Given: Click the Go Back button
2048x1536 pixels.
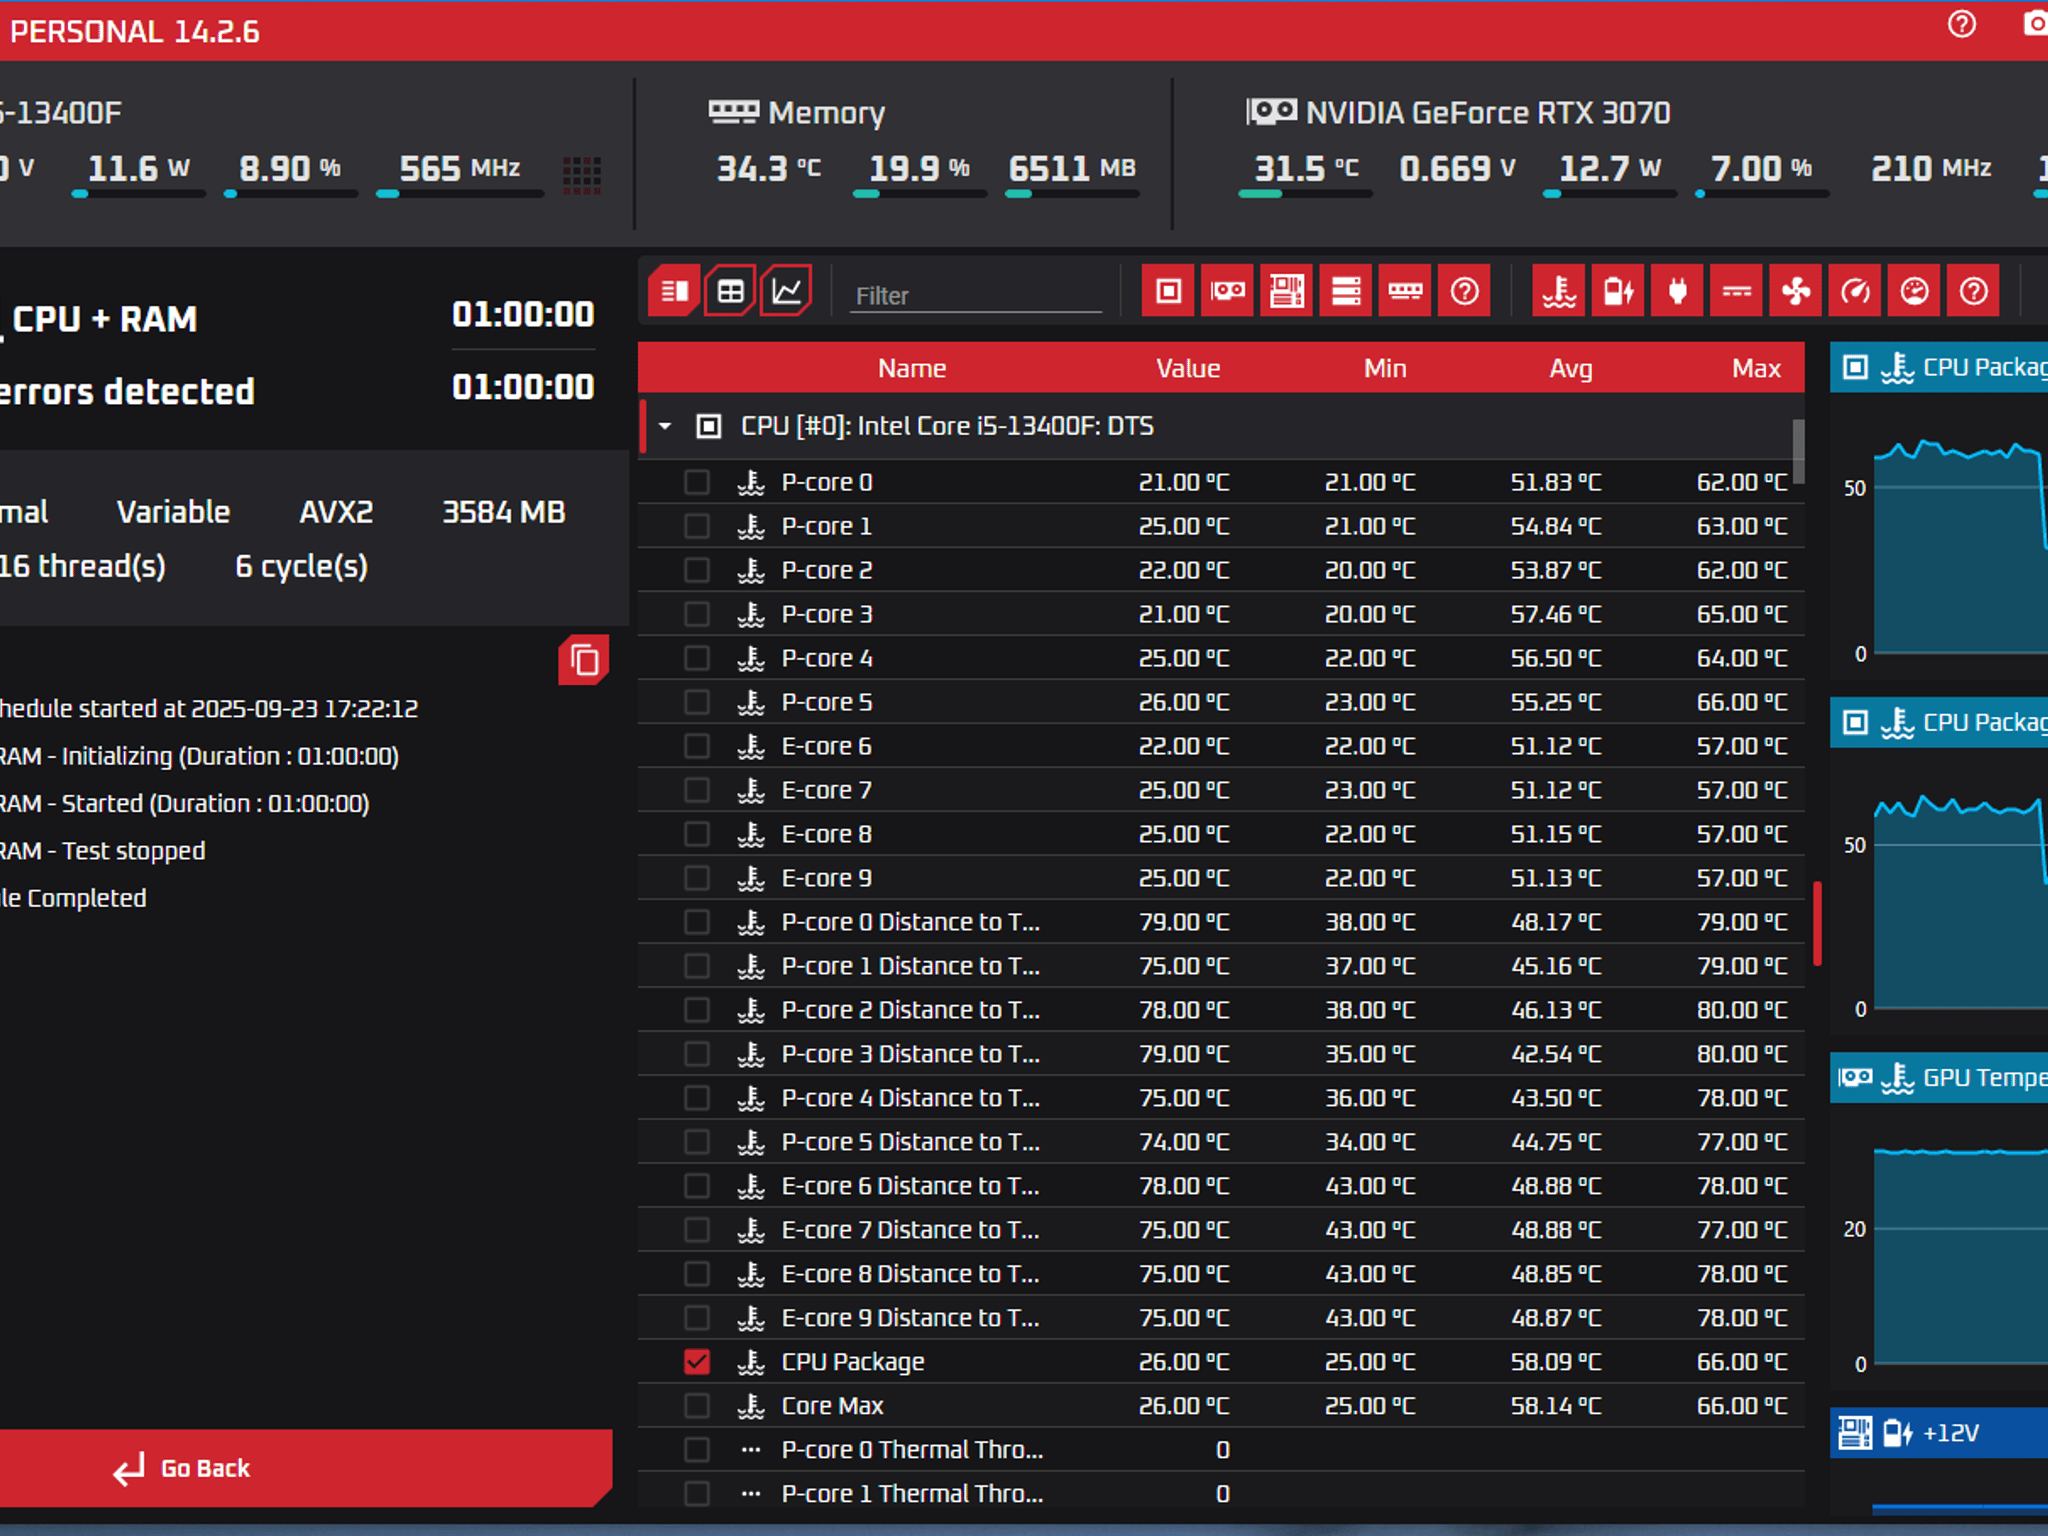Looking at the screenshot, I should 305,1468.
